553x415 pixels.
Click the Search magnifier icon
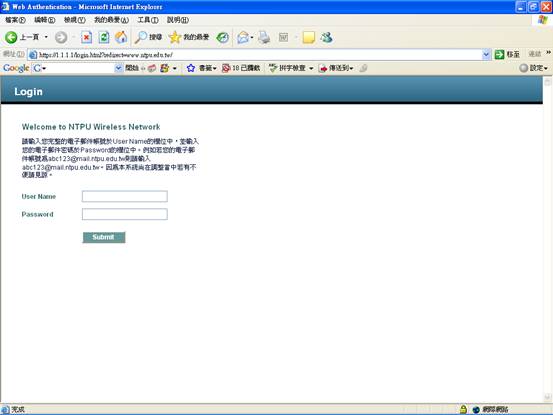tap(141, 37)
